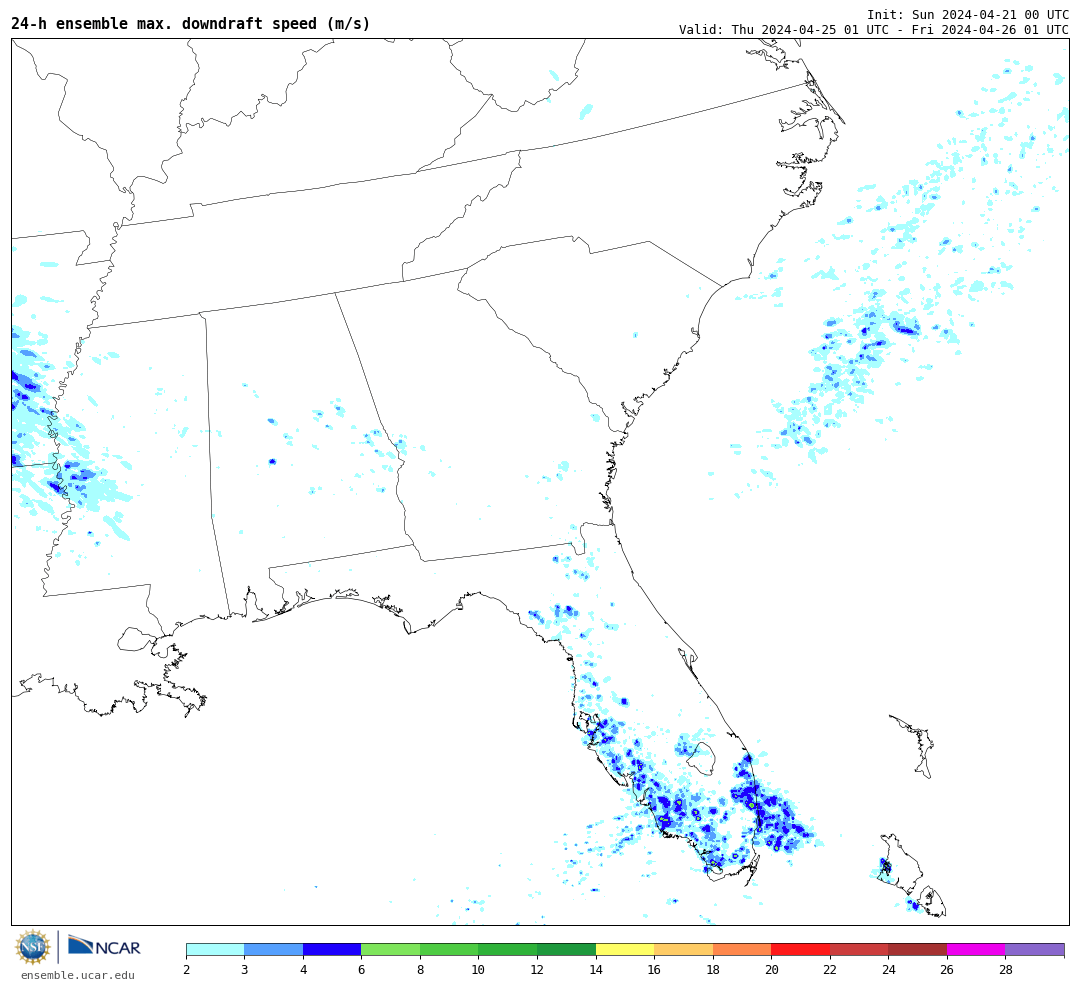Click the NSF logo
The image size is (1080, 988).
click(33, 947)
